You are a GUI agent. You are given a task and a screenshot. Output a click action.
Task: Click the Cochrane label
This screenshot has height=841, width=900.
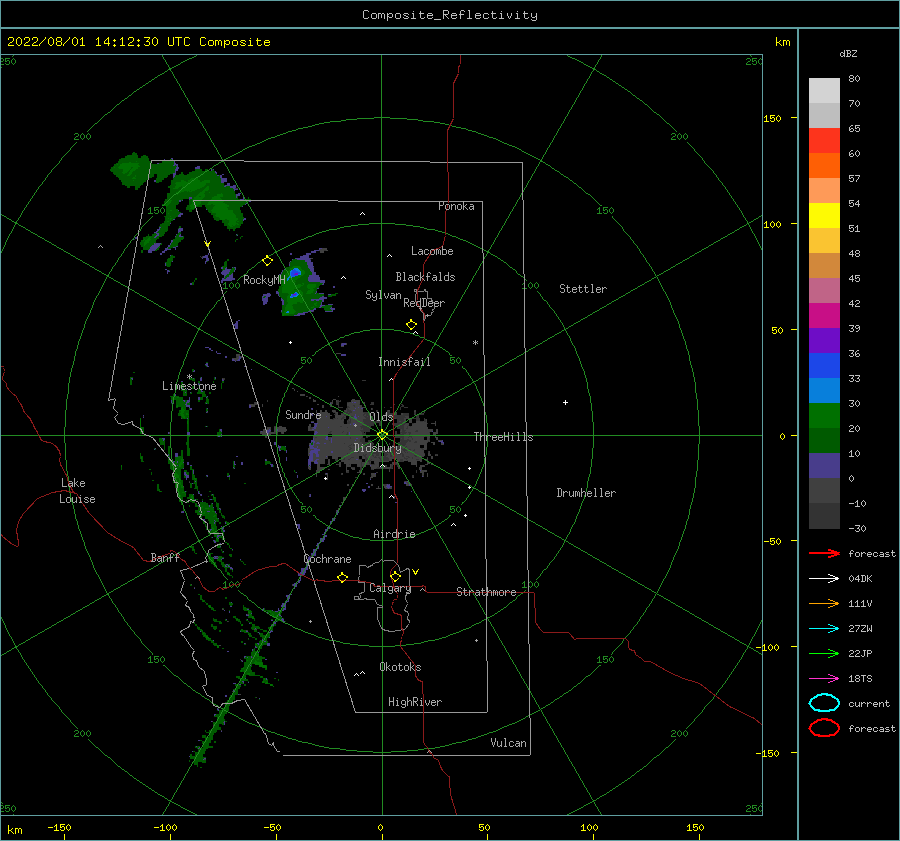click(327, 559)
